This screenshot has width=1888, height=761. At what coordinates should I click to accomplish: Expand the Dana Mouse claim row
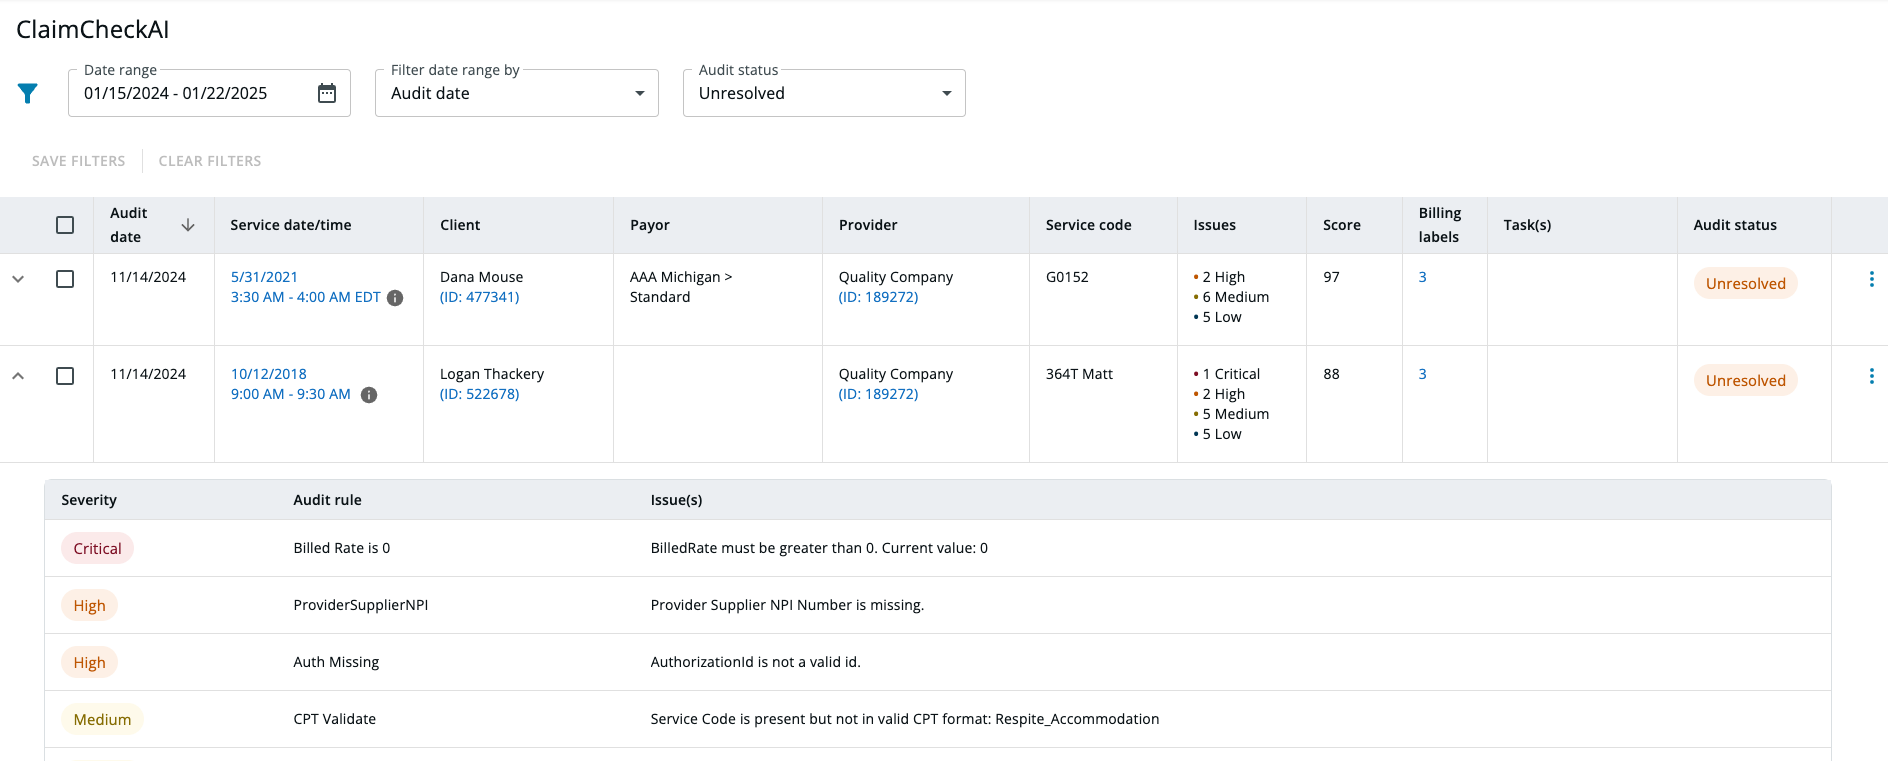coord(18,279)
